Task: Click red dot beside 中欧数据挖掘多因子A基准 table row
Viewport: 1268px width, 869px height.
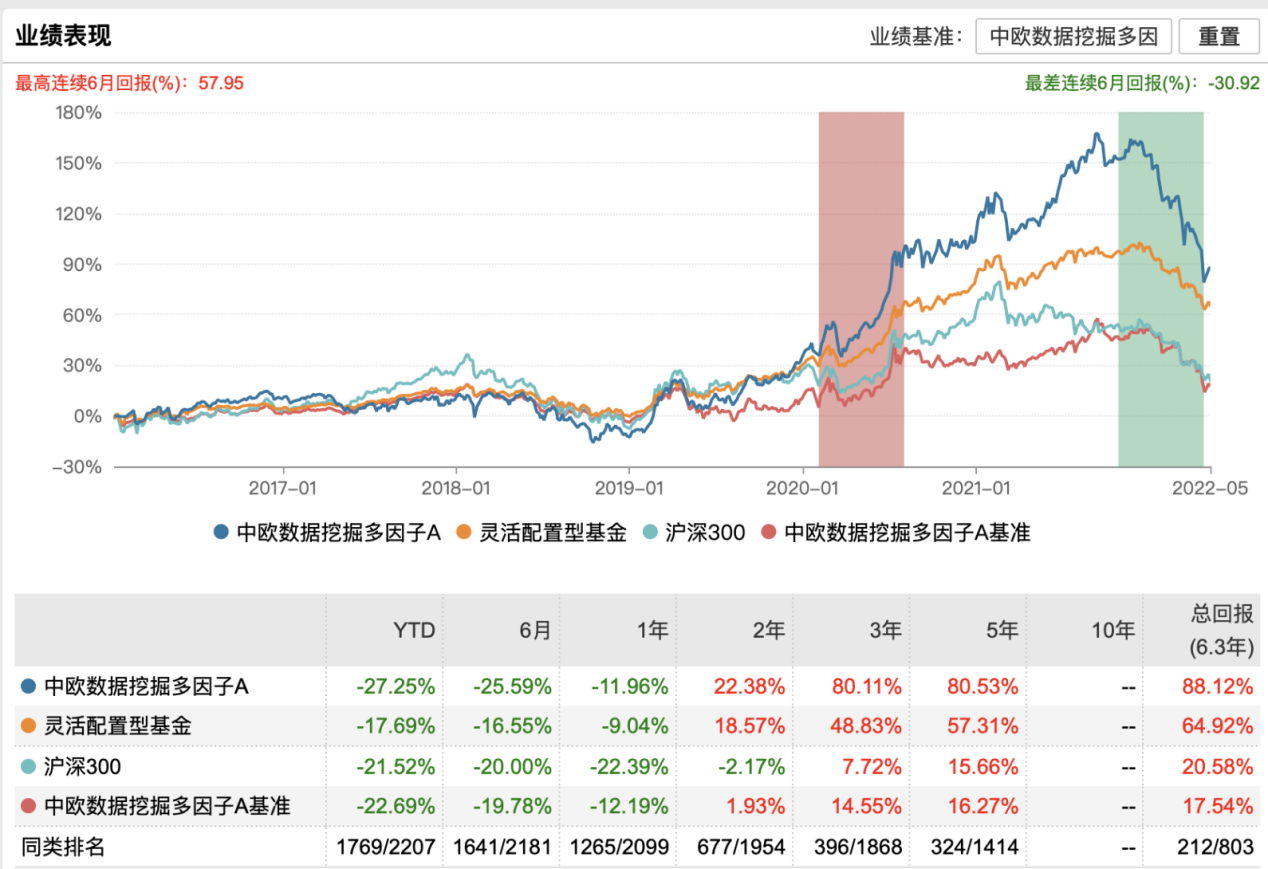Action: (28, 805)
